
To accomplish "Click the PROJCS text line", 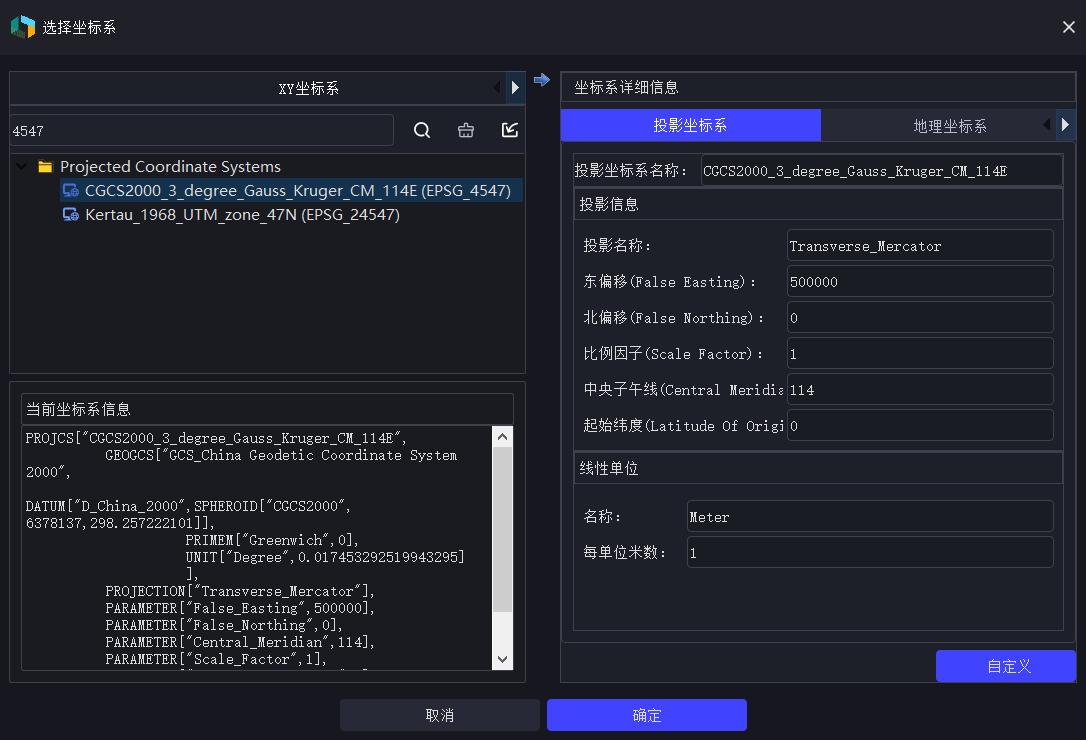I will (x=216, y=438).
